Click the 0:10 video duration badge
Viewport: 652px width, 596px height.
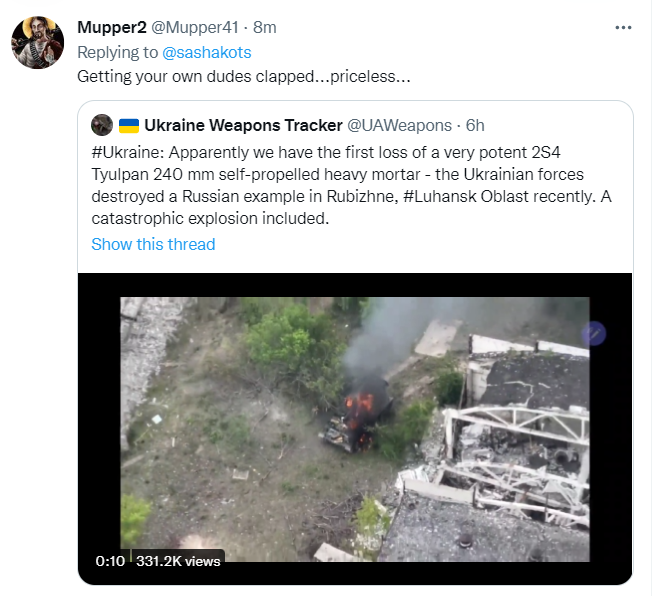(110, 561)
